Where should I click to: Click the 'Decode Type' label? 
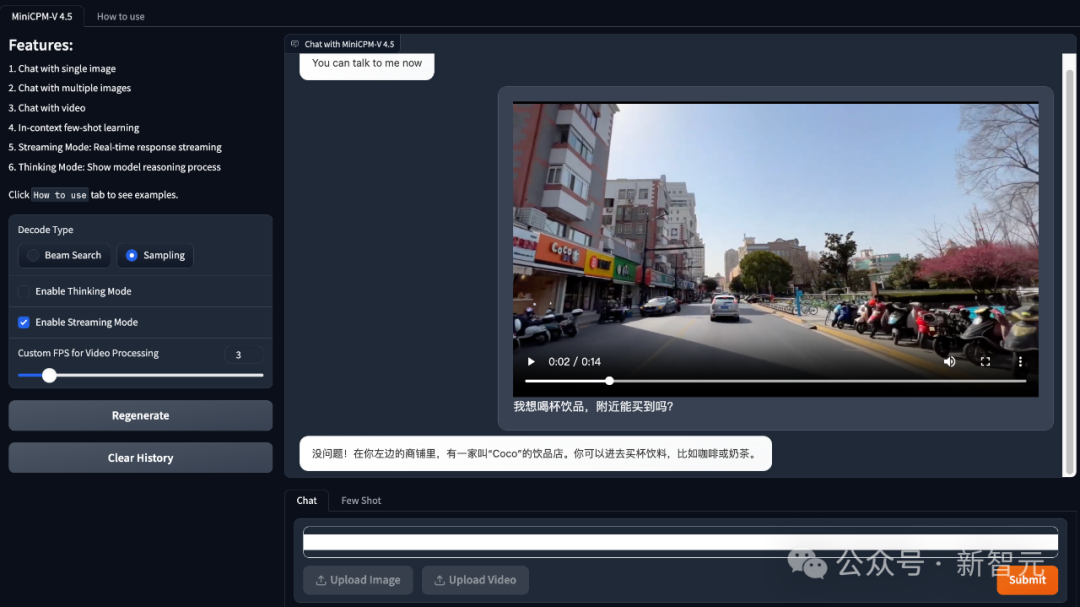[45, 229]
